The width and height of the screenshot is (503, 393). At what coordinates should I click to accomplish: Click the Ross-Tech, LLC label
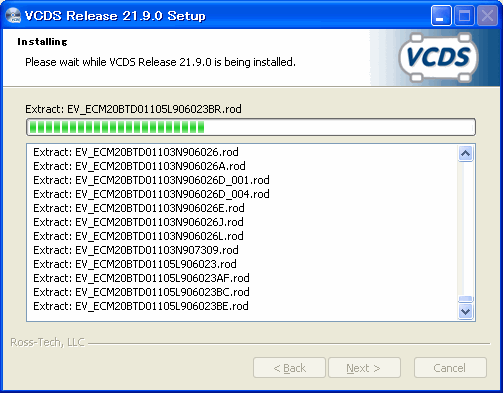click(47, 342)
